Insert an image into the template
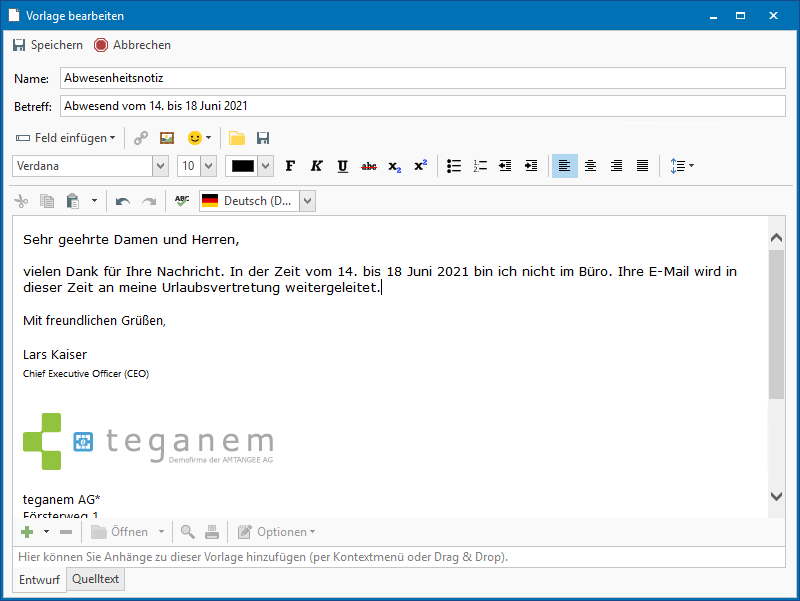 [x=167, y=138]
